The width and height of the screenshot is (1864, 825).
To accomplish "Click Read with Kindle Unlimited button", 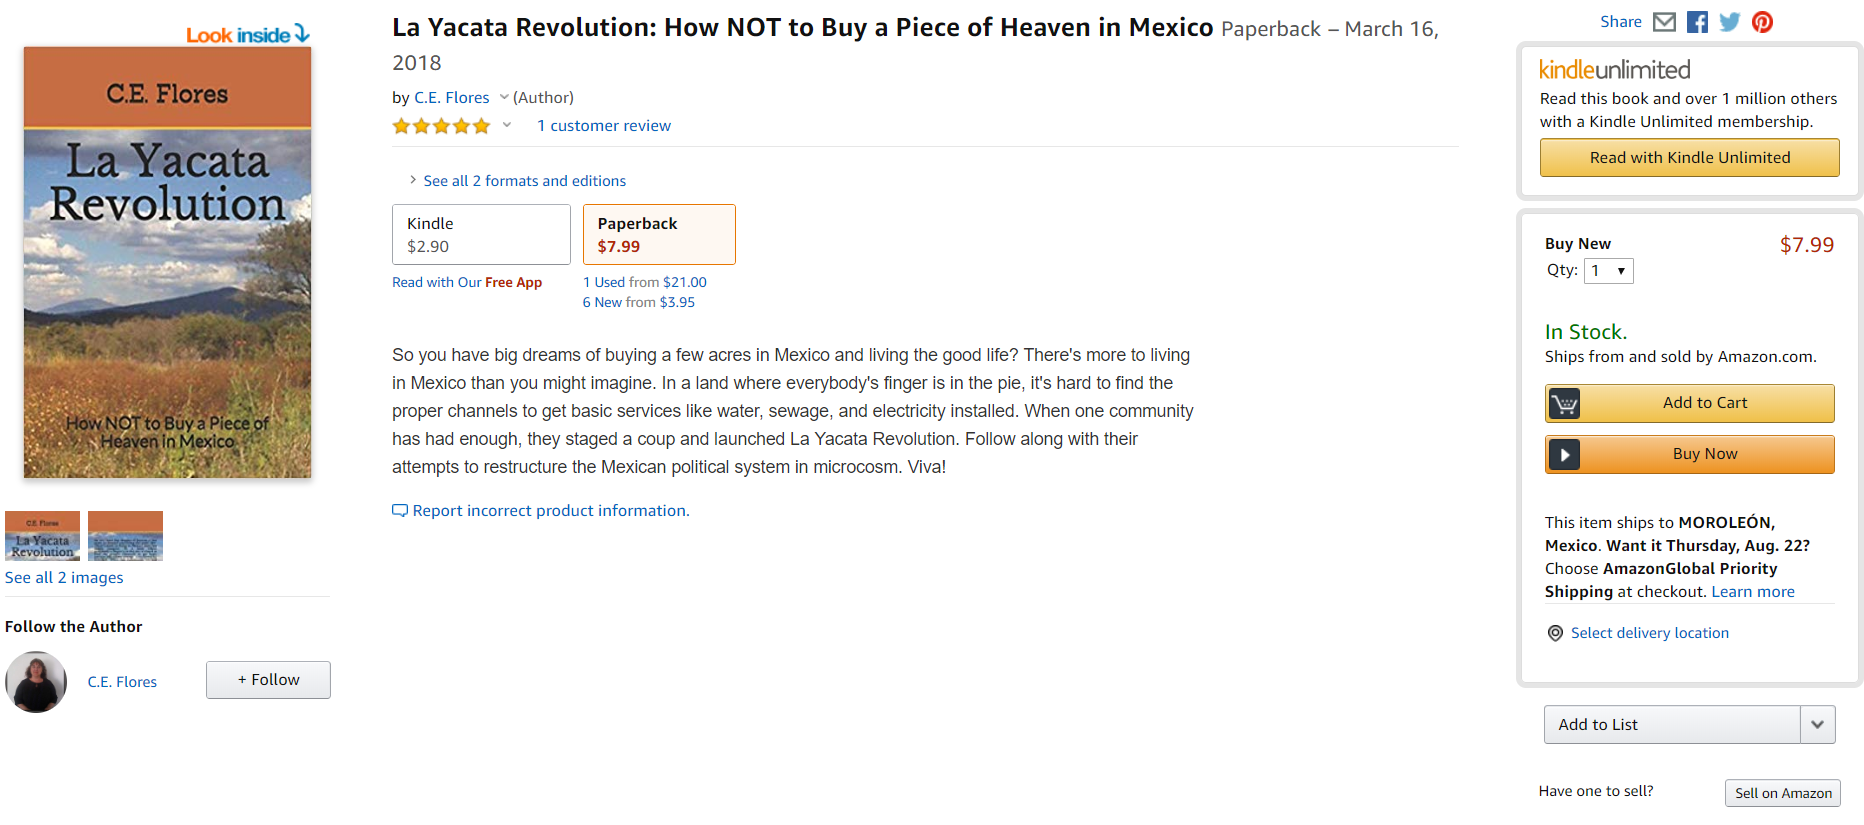I will pyautogui.click(x=1689, y=158).
